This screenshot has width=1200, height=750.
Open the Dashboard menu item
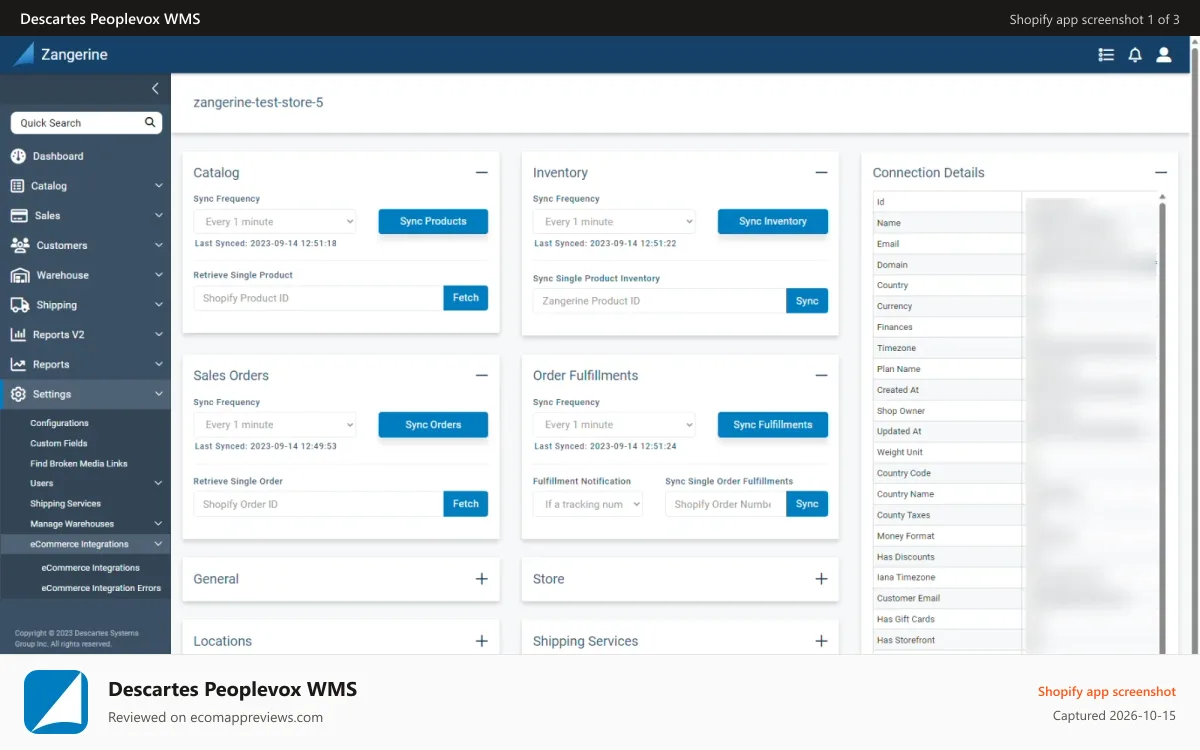click(85, 156)
